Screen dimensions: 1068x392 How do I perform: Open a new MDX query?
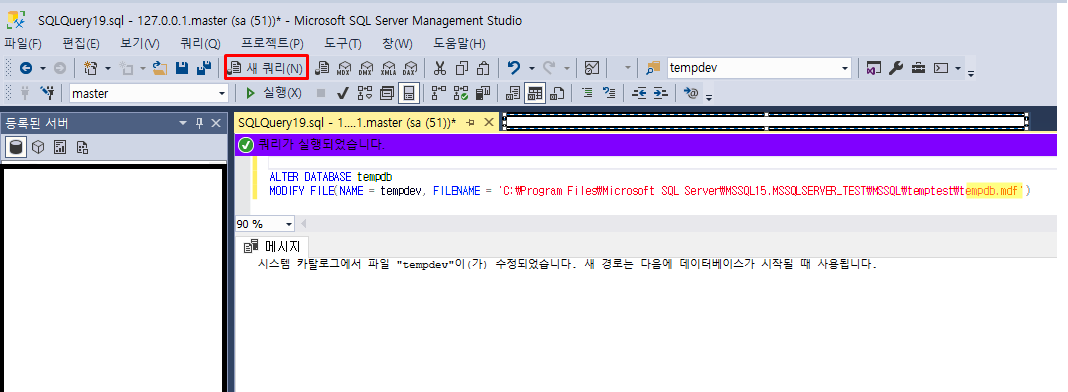point(345,68)
